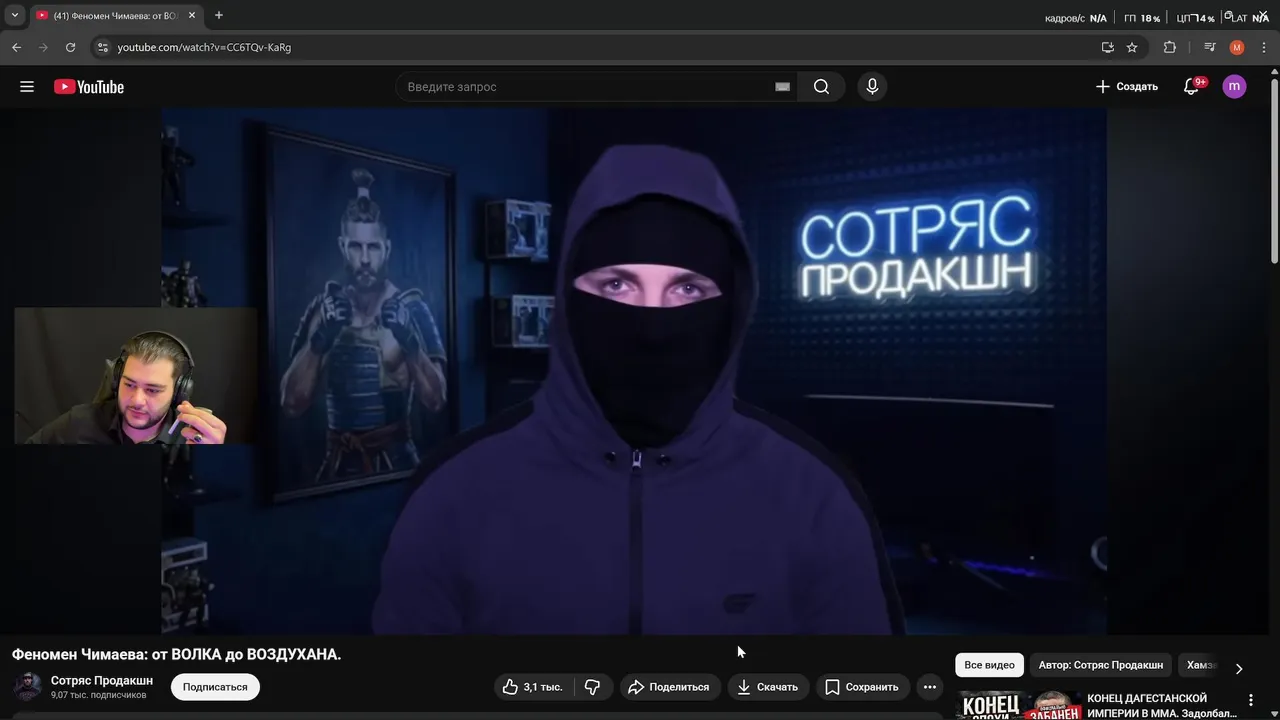The image size is (1280, 720).
Task: Open the Chrome three-dot menu
Action: [x=1264, y=47]
